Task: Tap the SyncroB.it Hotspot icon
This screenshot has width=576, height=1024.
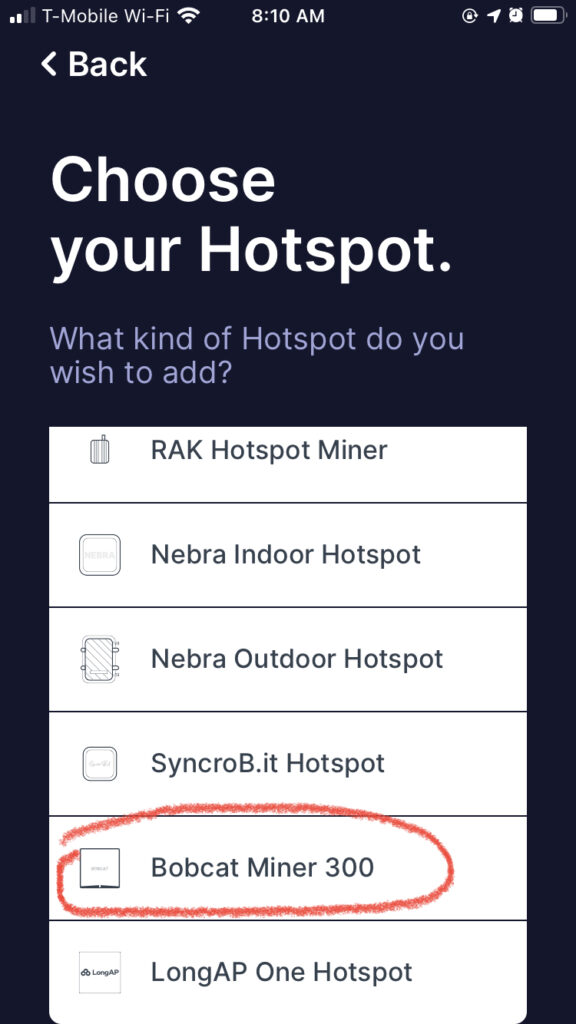Action: [99, 763]
